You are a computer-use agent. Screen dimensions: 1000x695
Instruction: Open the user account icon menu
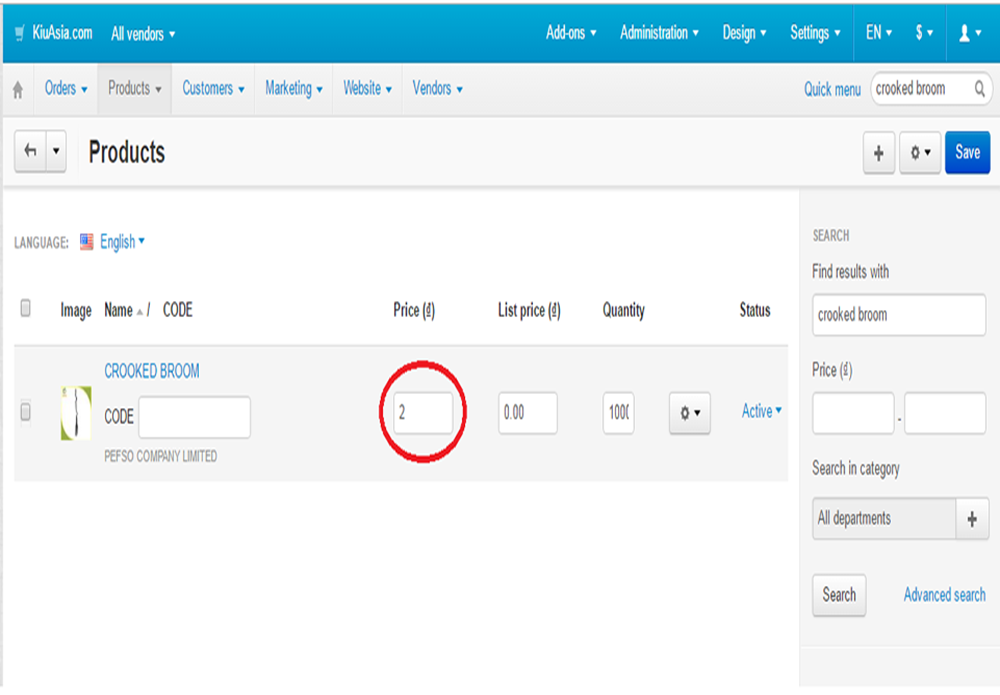970,33
